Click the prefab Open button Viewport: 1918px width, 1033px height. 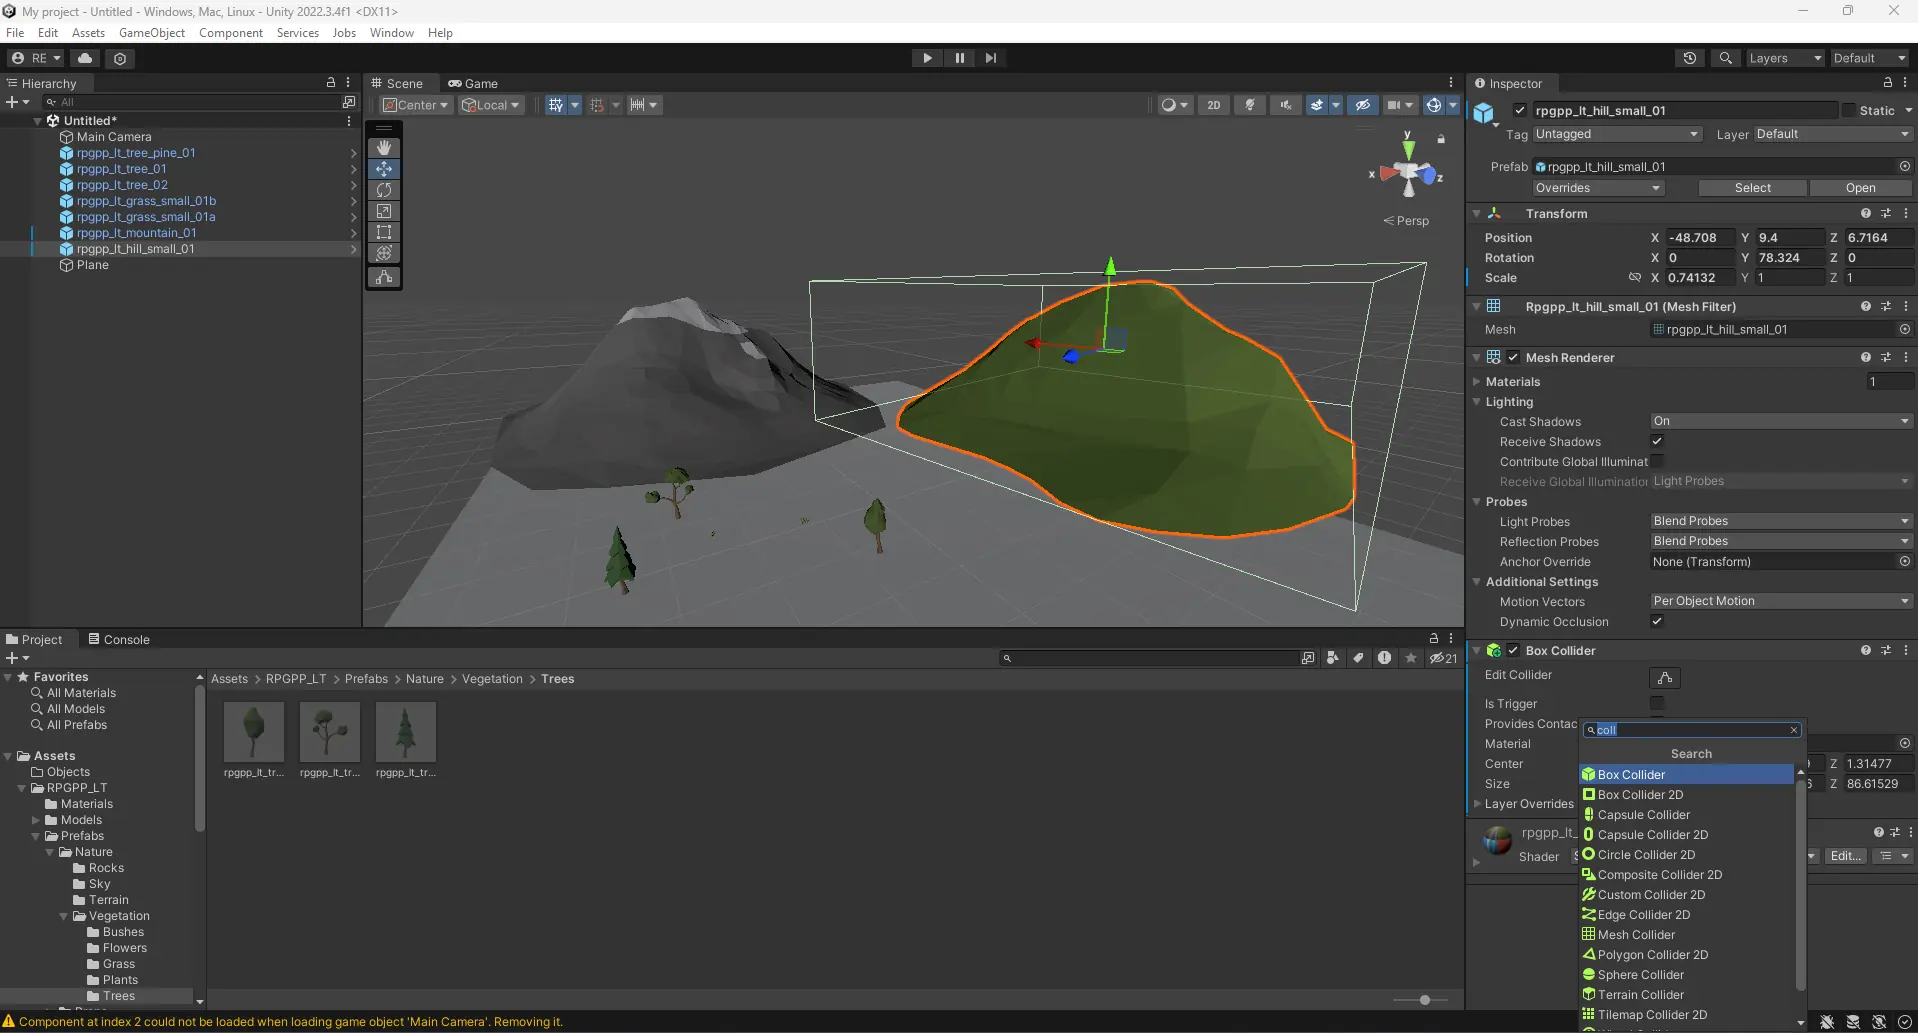1860,188
